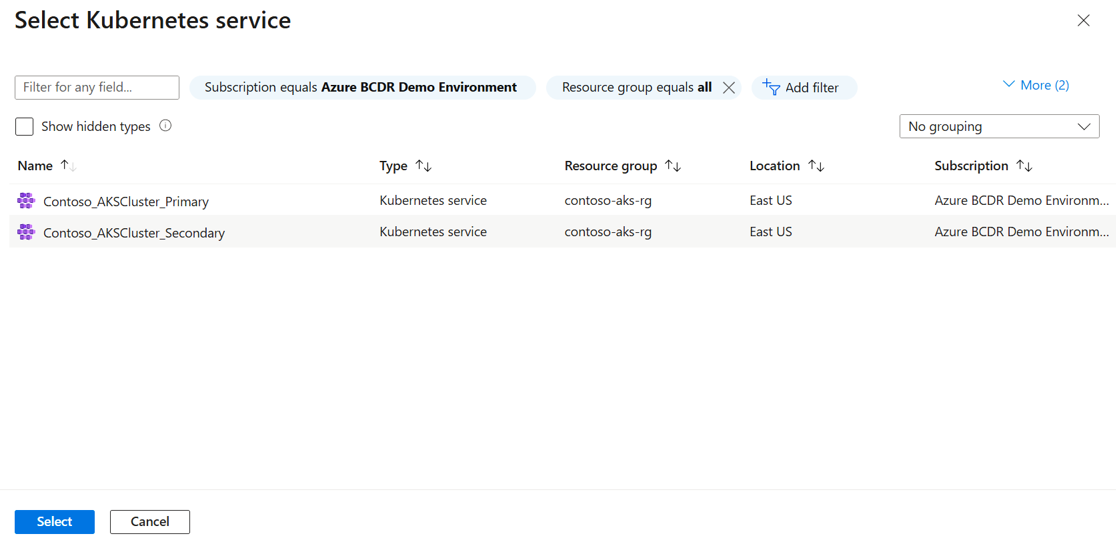Open the No grouping dropdown
This screenshot has width=1116, height=537.
[999, 127]
